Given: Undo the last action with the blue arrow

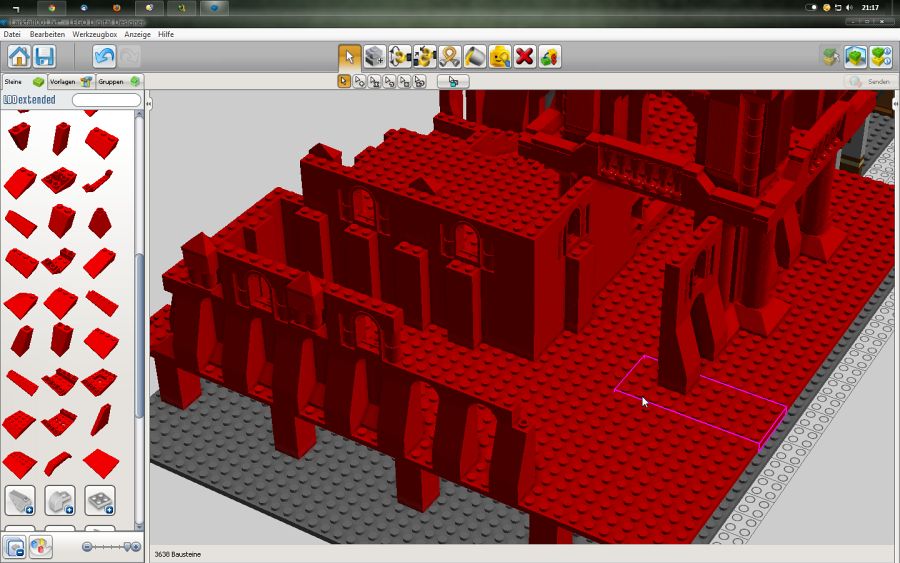Looking at the screenshot, I should 104,56.
